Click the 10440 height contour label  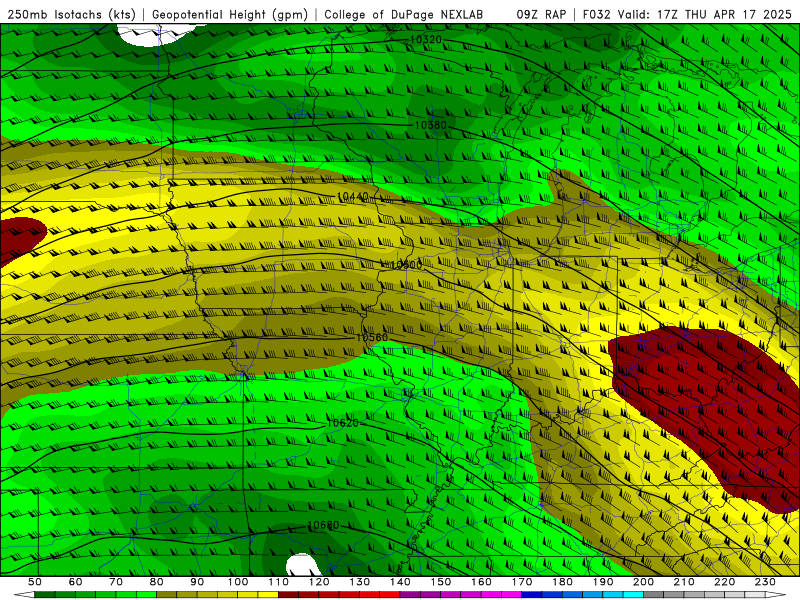352,196
